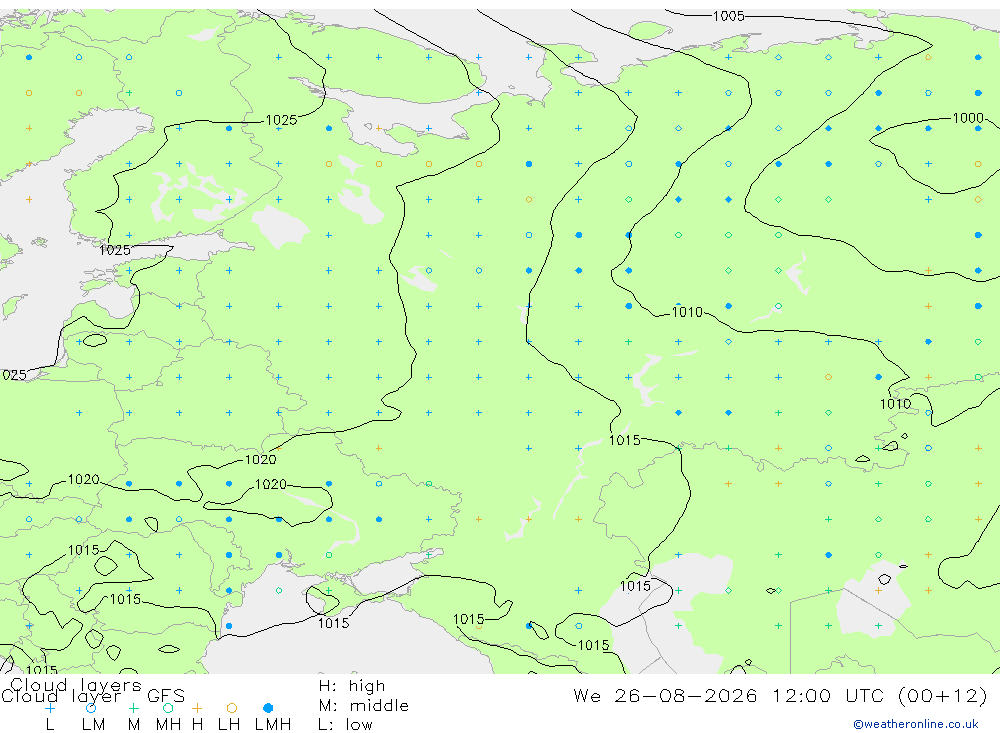Click the 'LM' legend label
The height and width of the screenshot is (733, 1000).
tap(93, 725)
